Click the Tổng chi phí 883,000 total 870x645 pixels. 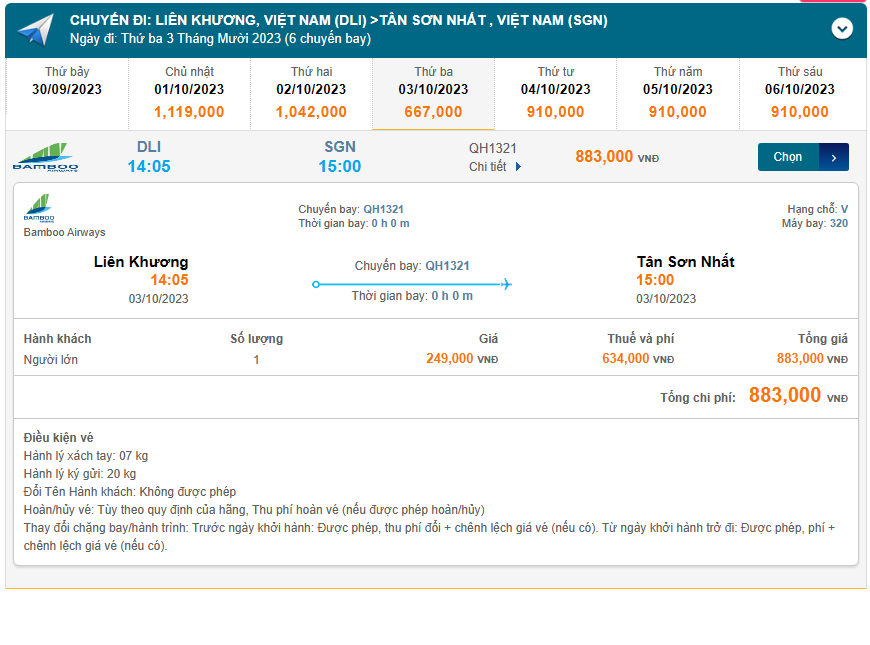point(785,395)
